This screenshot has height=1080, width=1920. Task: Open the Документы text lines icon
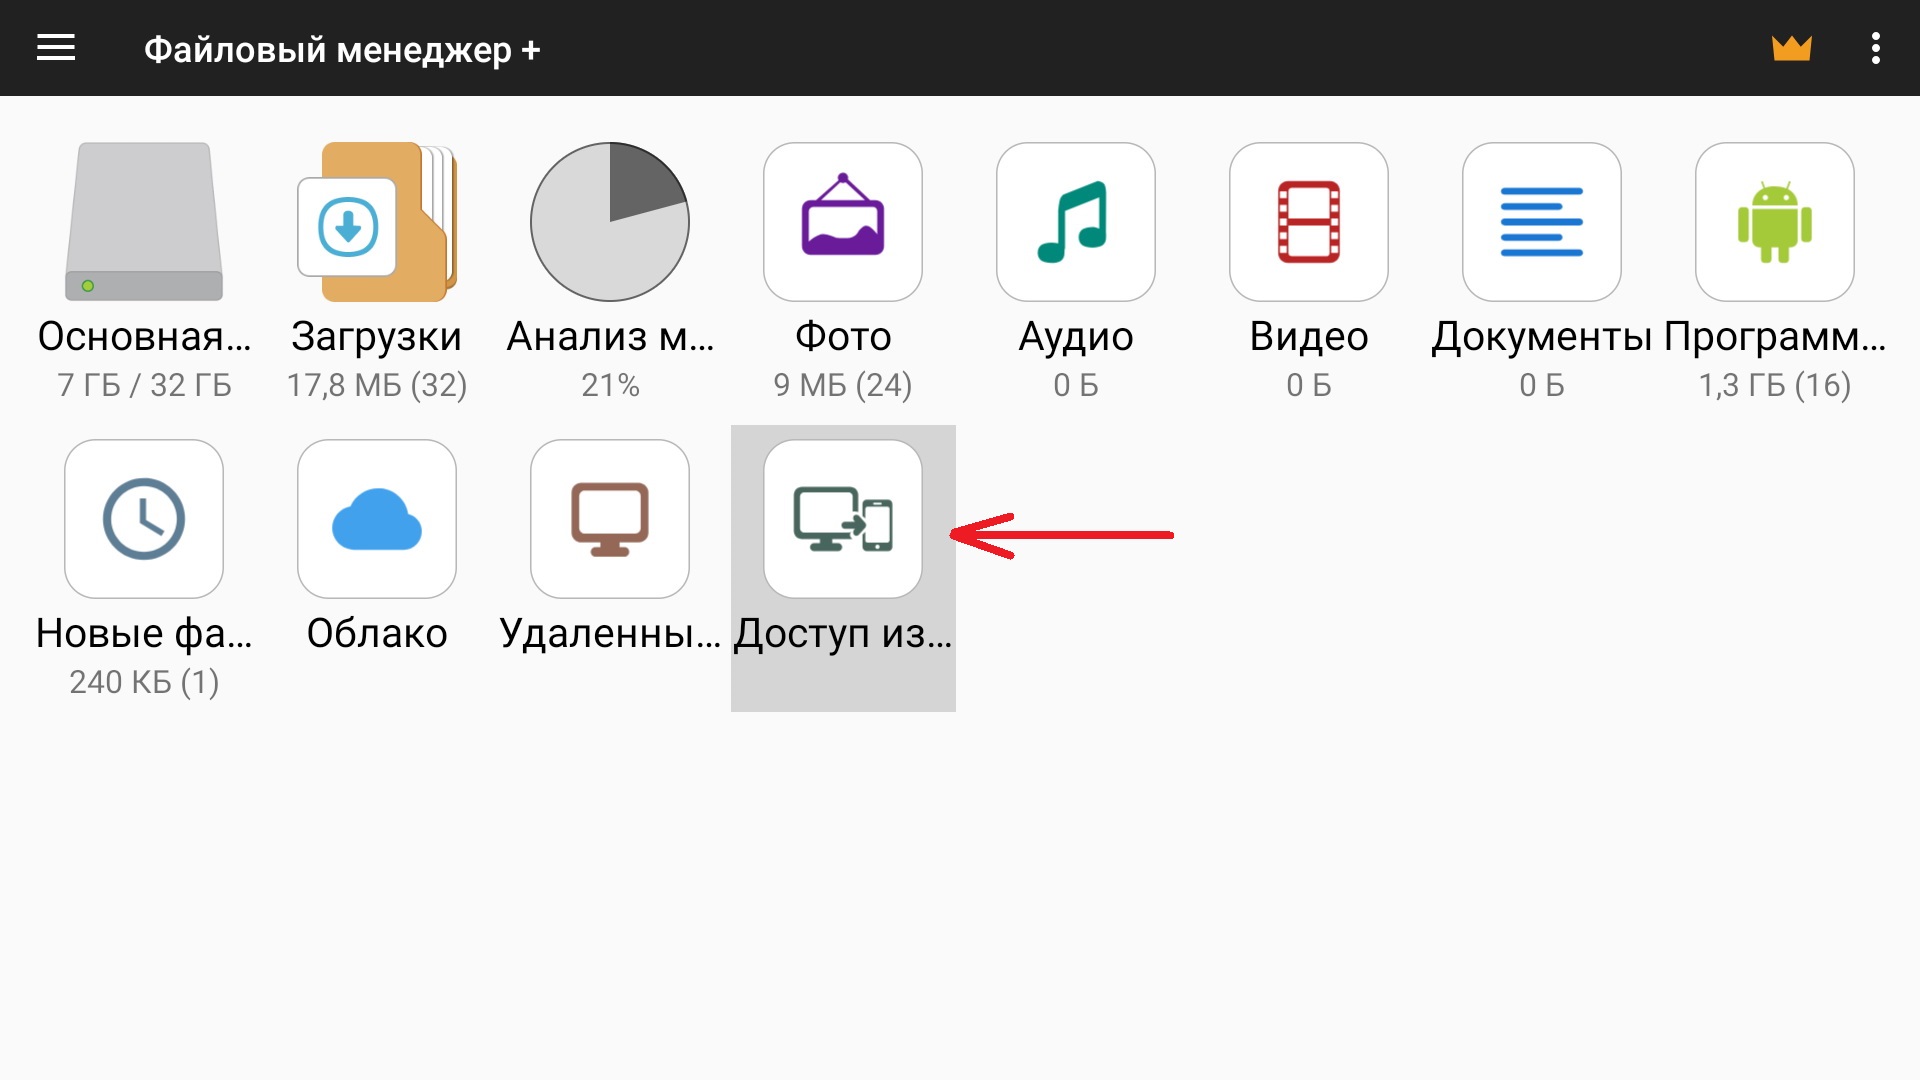1542,221
